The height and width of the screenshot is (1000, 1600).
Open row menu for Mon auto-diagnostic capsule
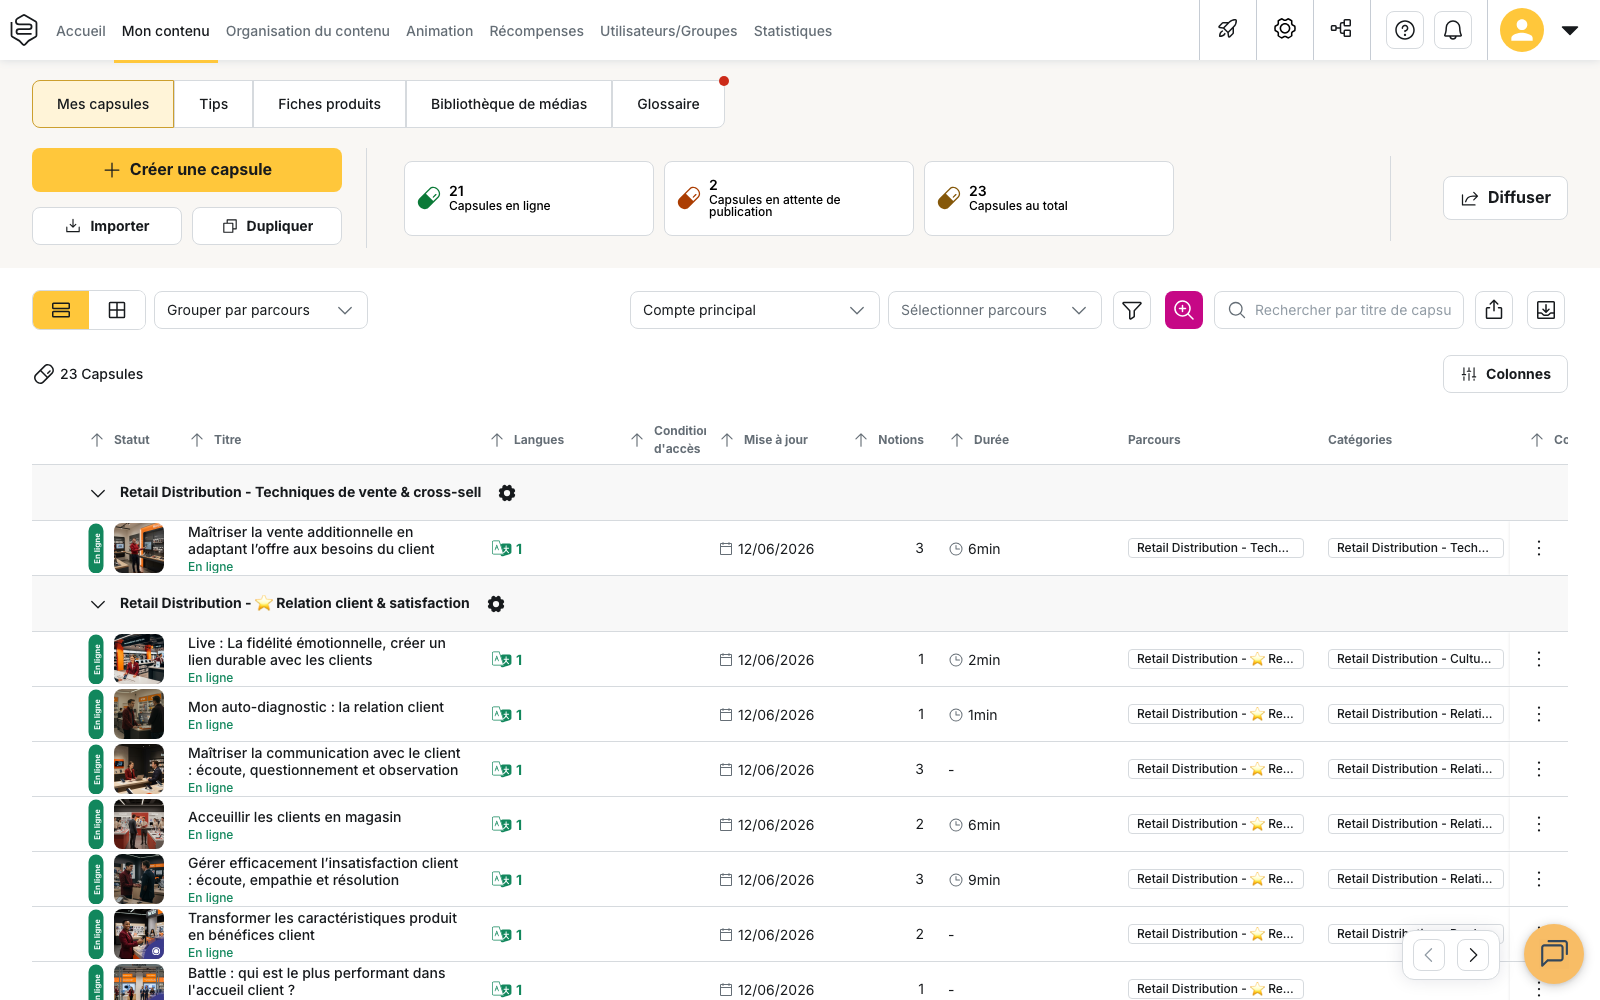pos(1539,714)
